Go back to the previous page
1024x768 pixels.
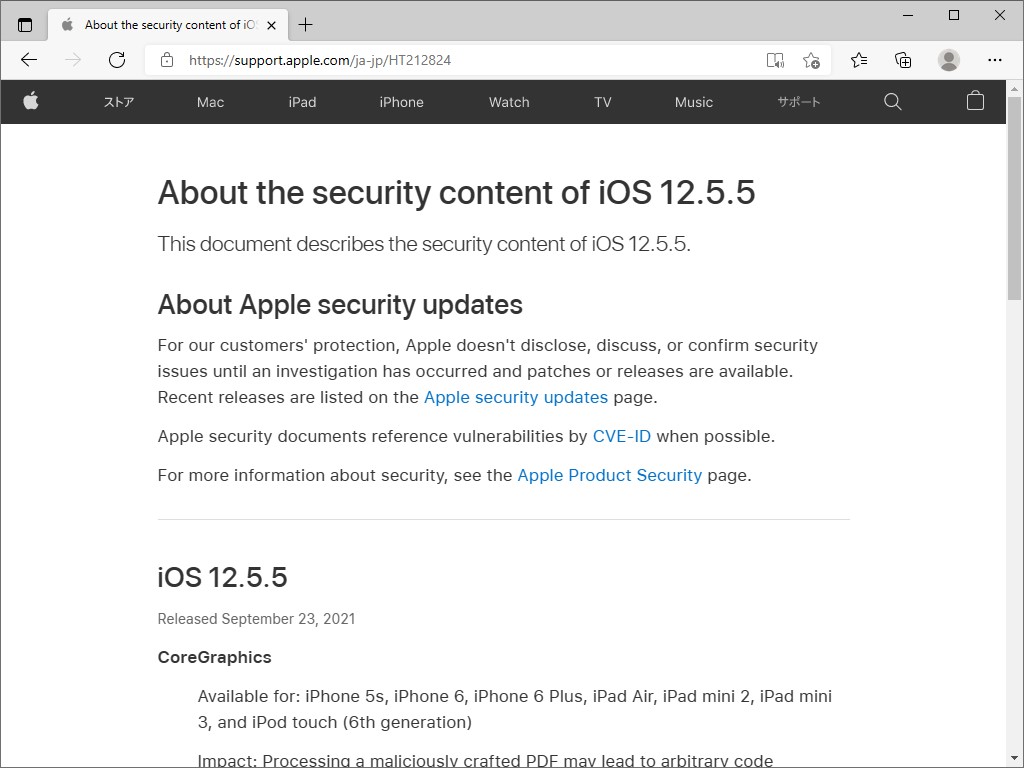[x=28, y=60]
